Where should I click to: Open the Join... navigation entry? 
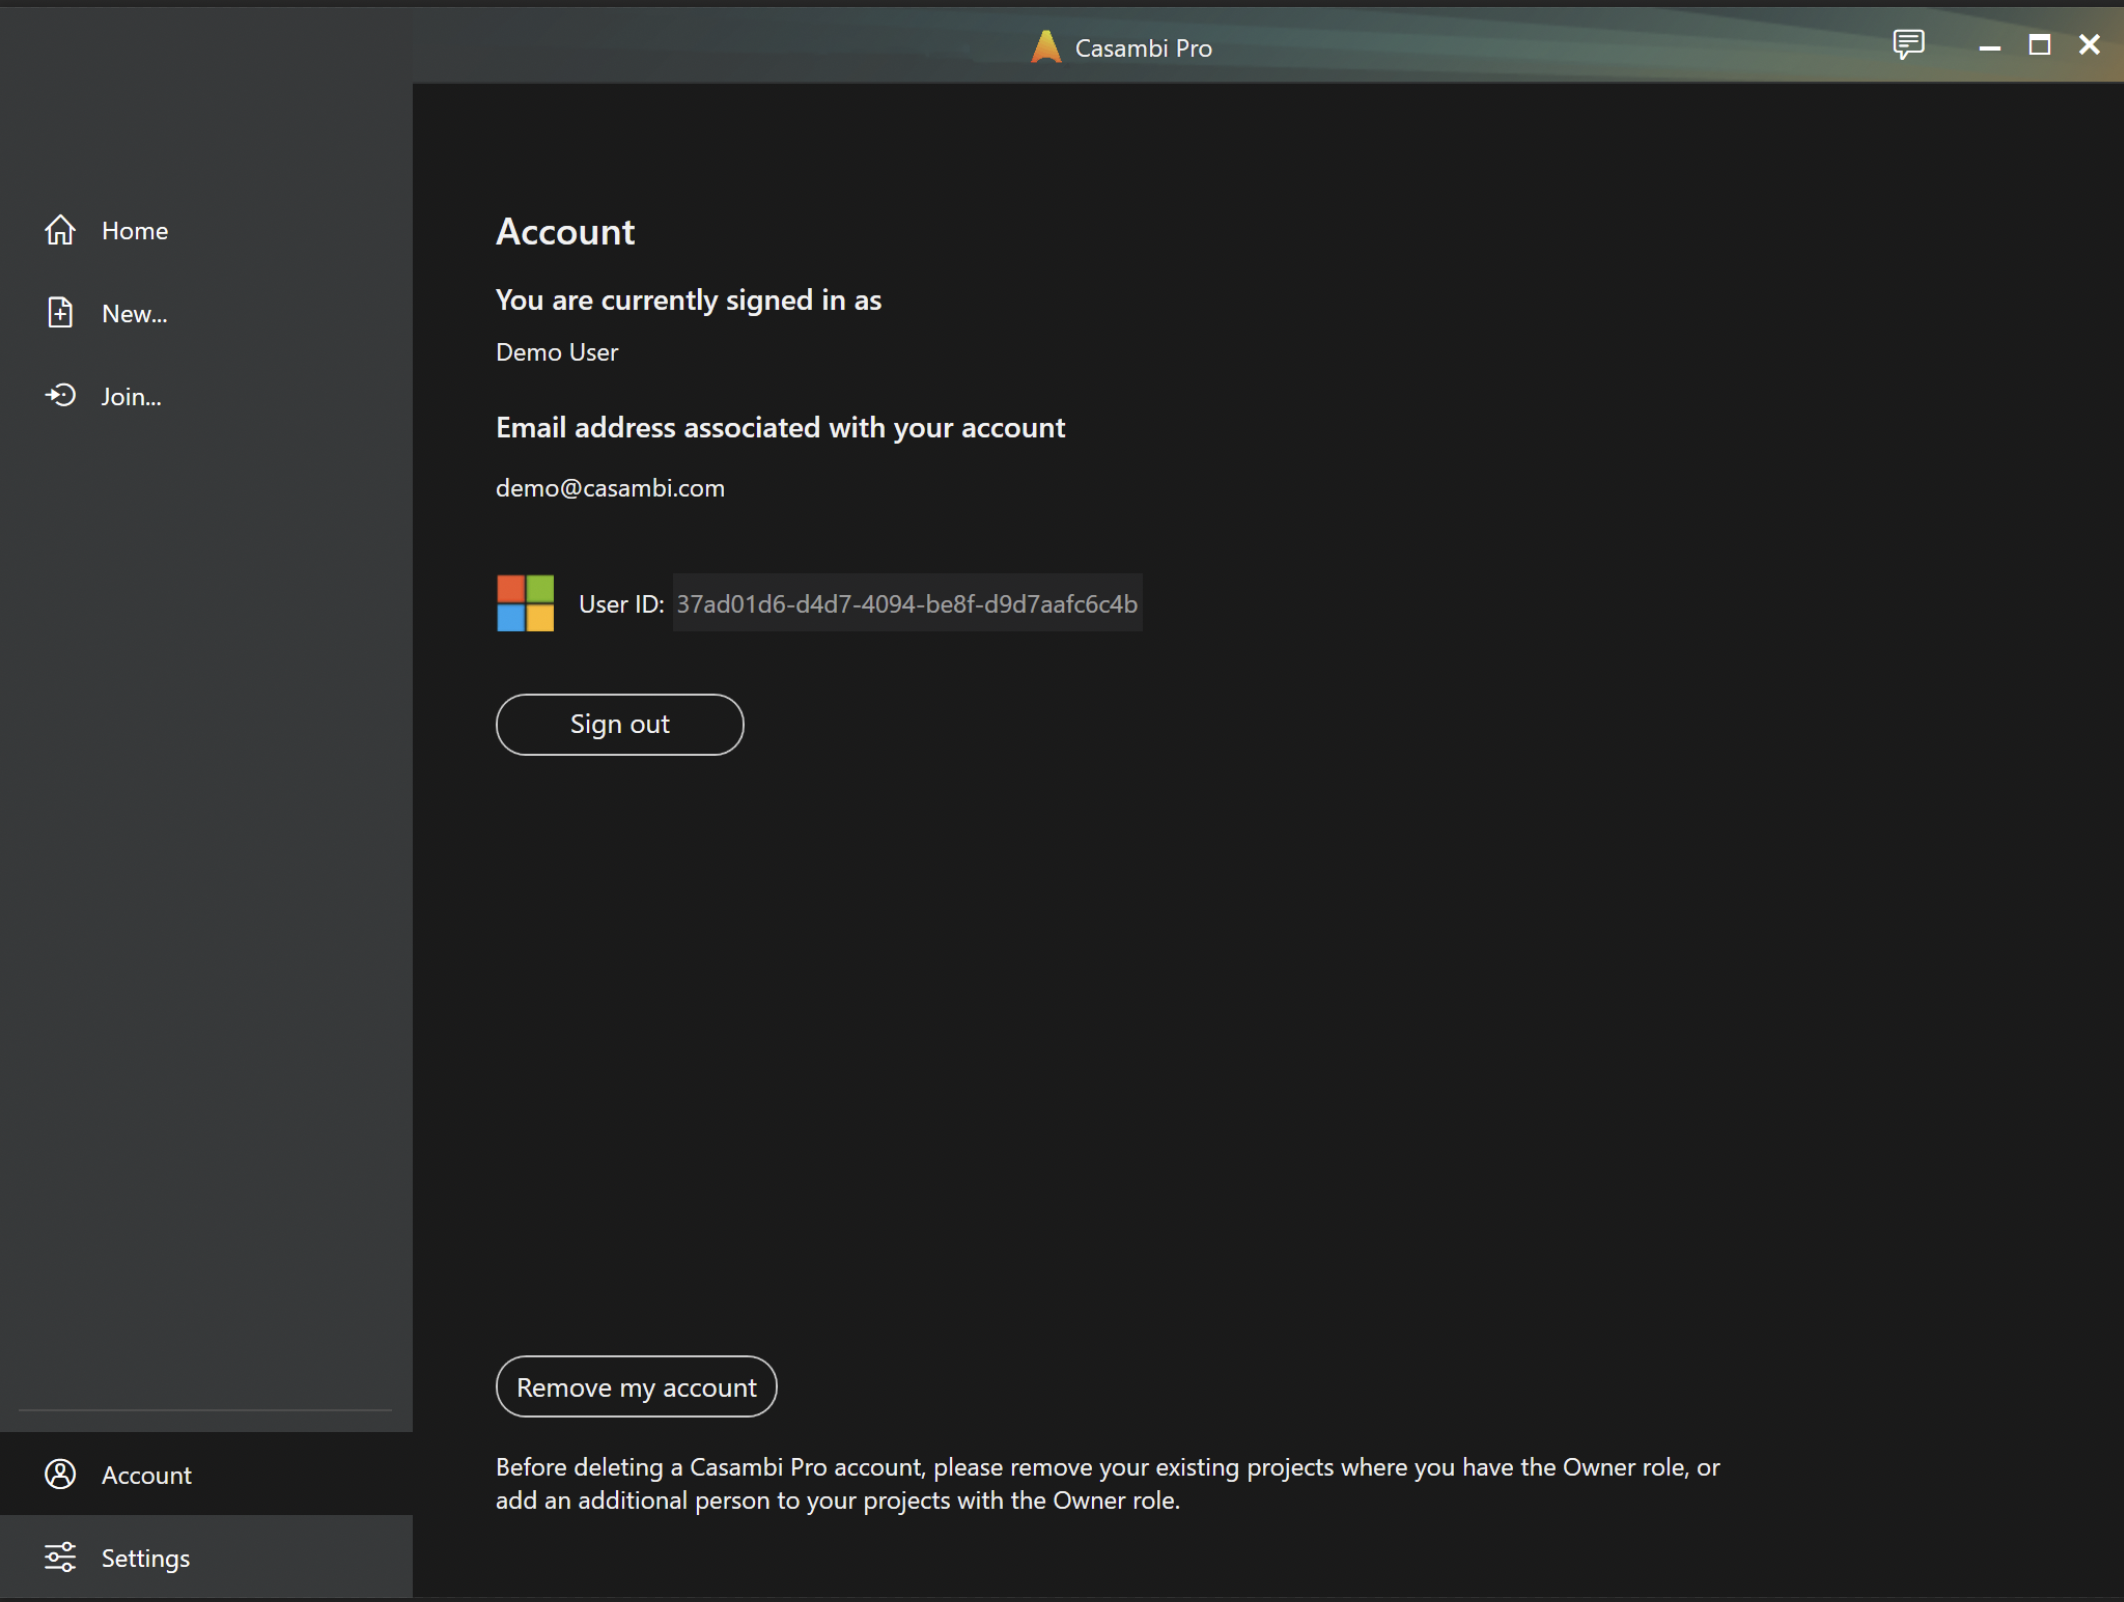(x=130, y=395)
